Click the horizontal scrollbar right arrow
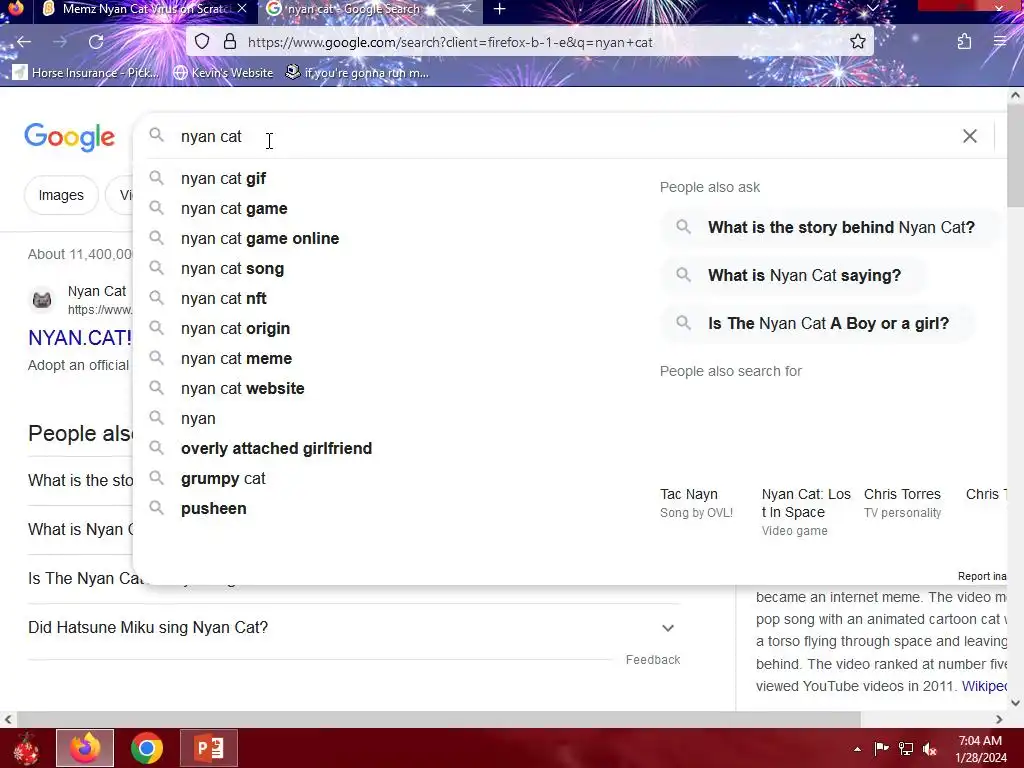The height and width of the screenshot is (768, 1024). [x=999, y=719]
